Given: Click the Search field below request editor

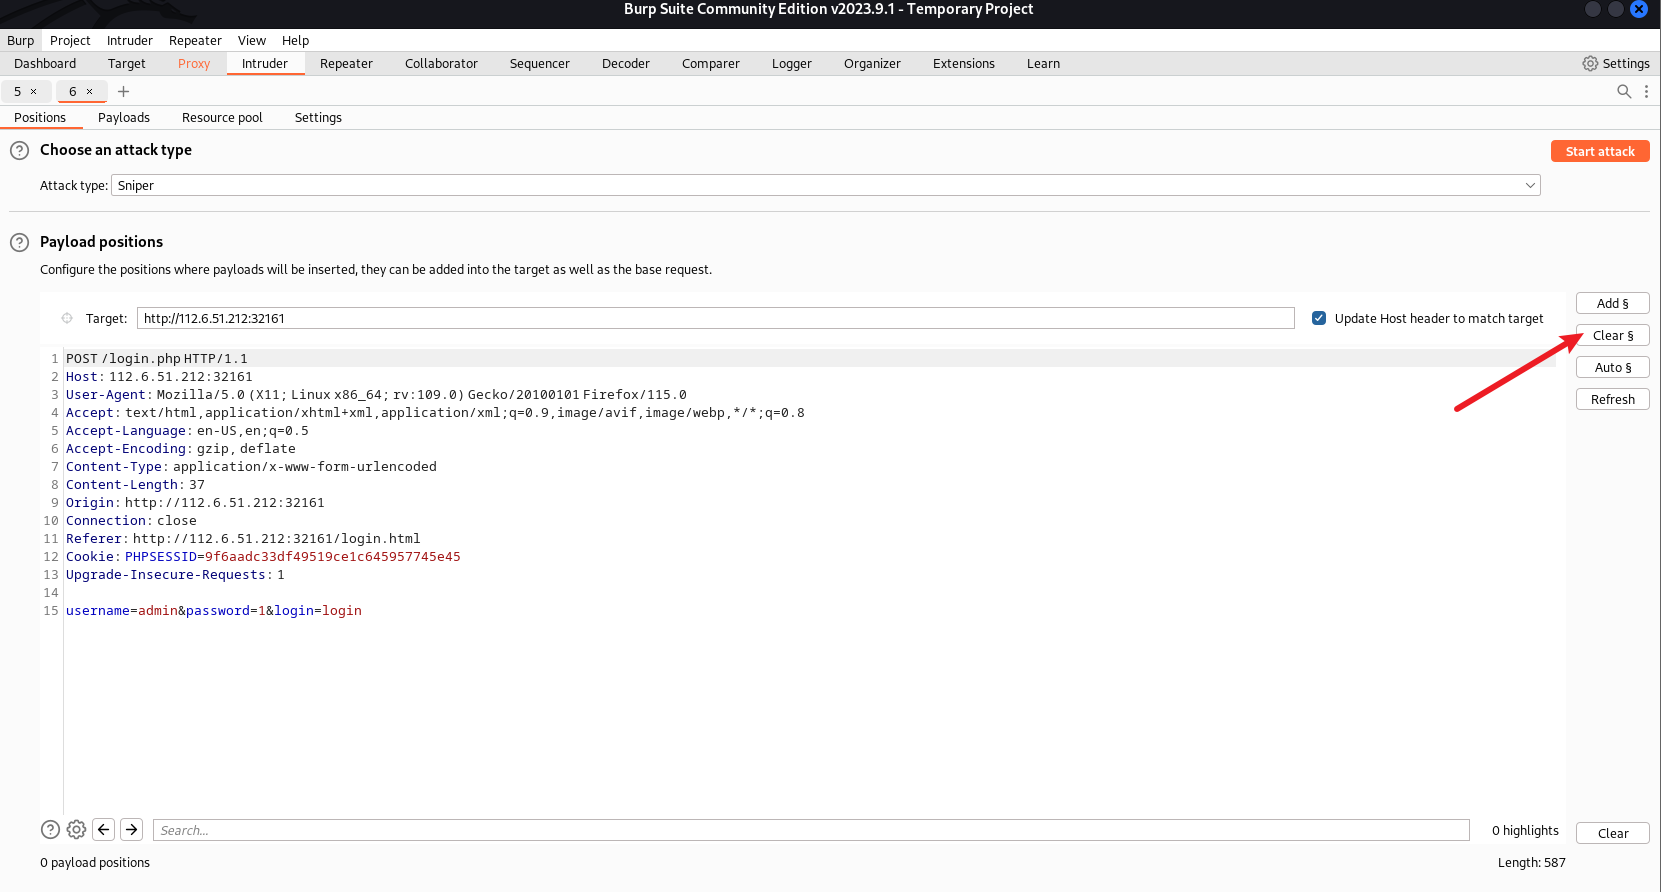Looking at the screenshot, I should click(811, 830).
